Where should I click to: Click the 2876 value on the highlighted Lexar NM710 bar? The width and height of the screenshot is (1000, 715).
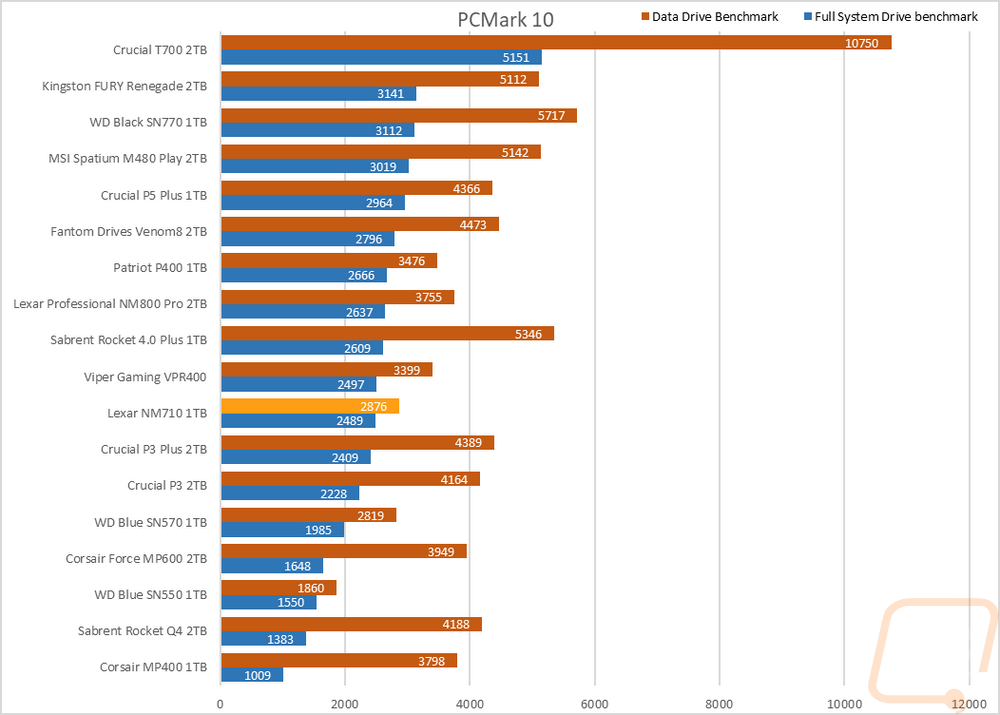point(373,406)
